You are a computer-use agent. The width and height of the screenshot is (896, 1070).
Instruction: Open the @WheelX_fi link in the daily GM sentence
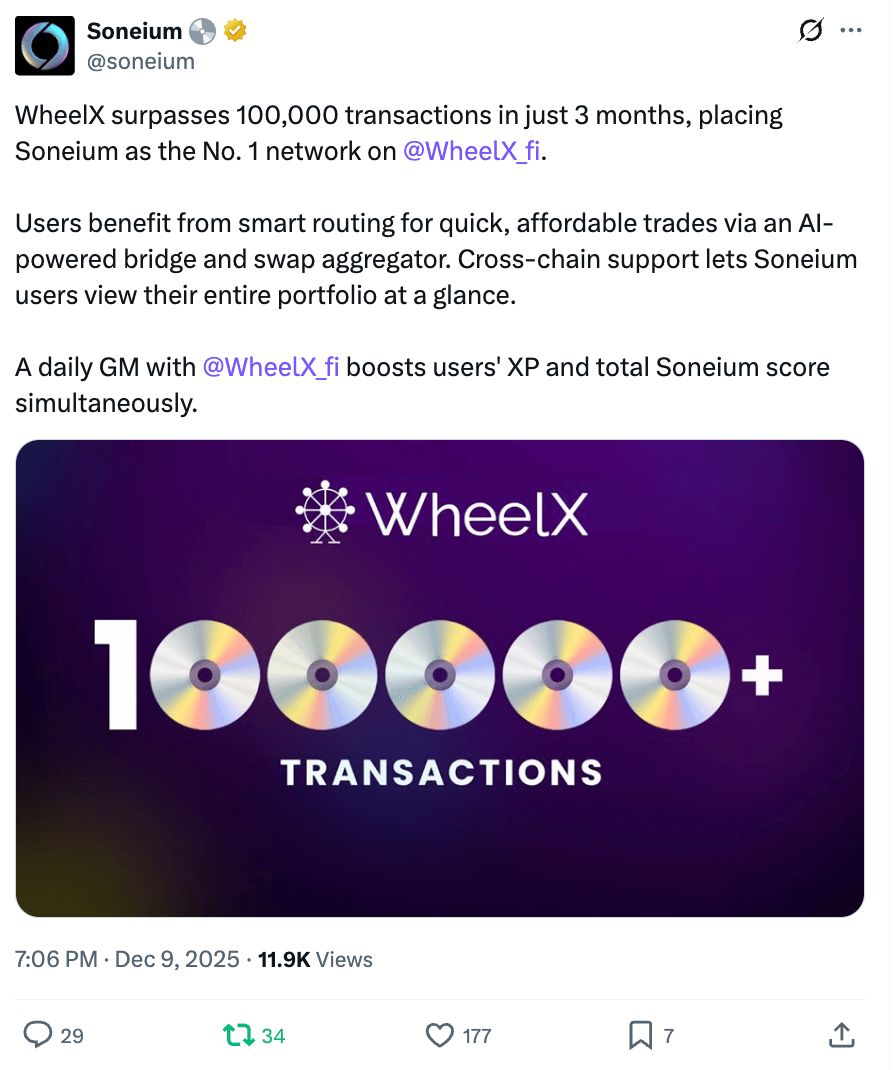271,367
